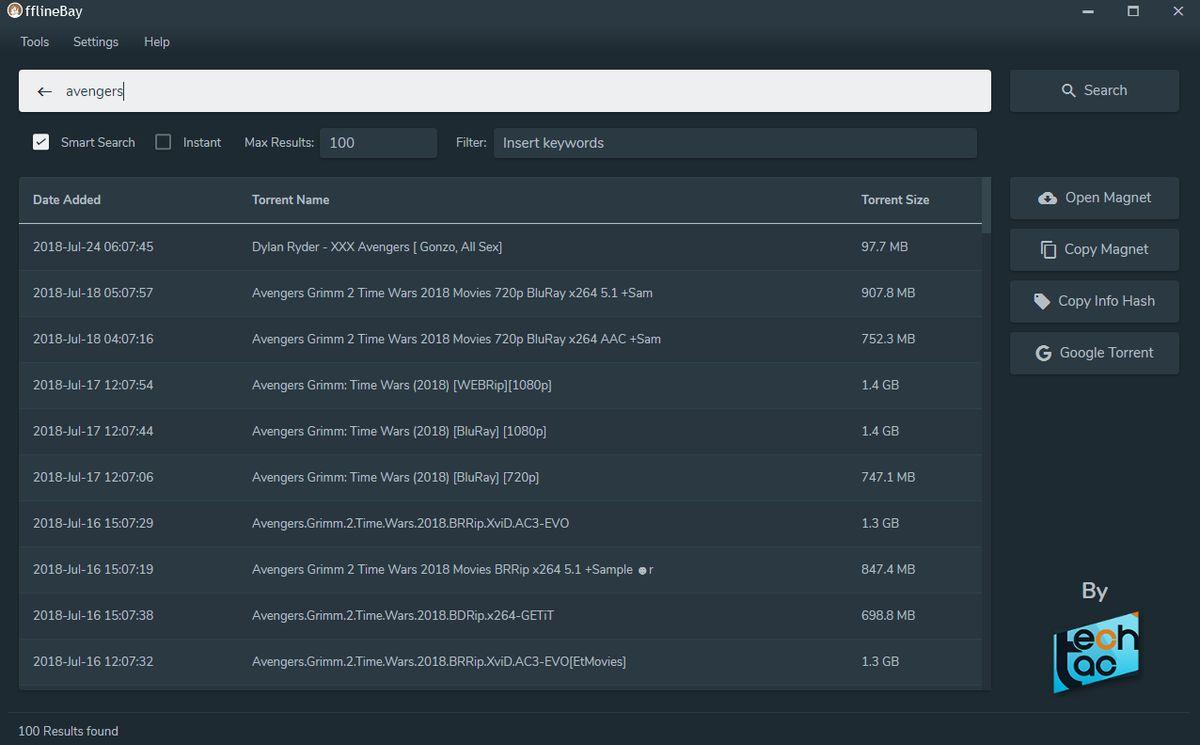Image resolution: width=1200 pixels, height=745 pixels.
Task: Click the 847.4 MB size cell
Action: 888,569
